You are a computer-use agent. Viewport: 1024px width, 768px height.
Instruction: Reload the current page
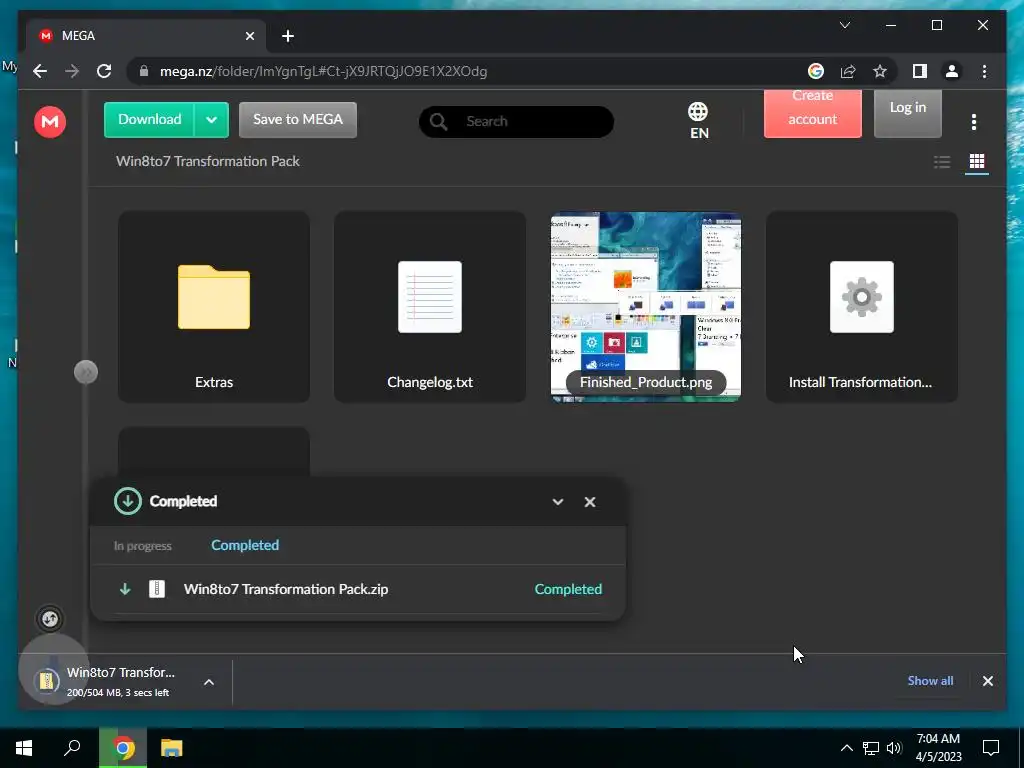[104, 71]
